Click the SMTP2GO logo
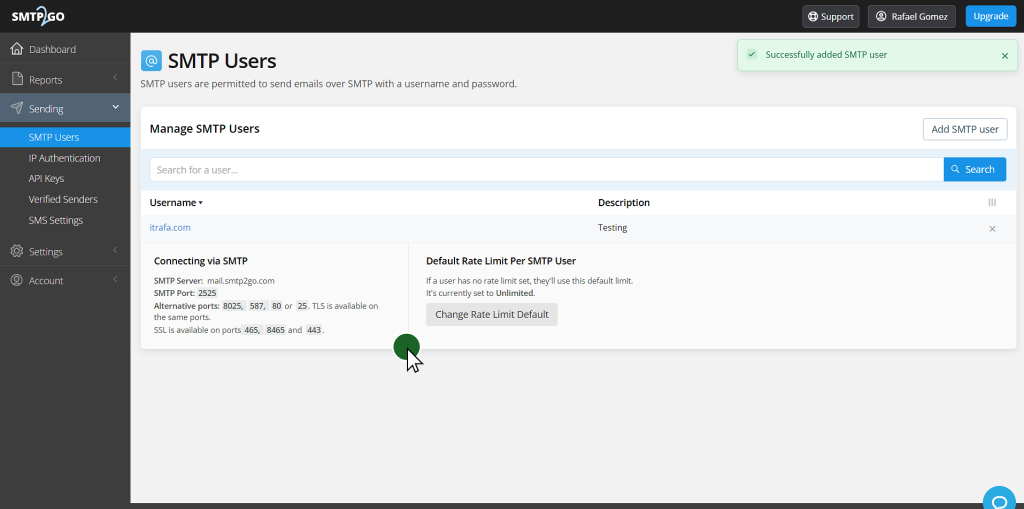 click(38, 16)
